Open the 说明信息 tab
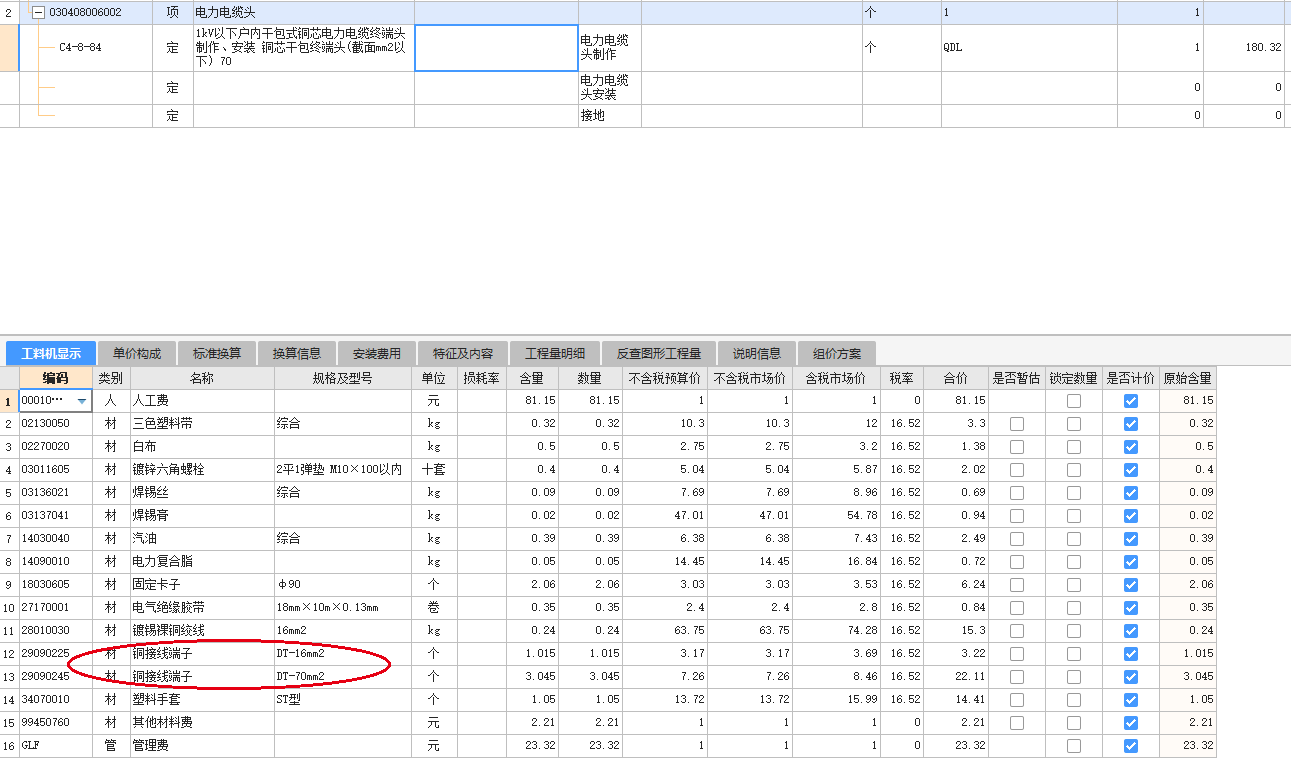This screenshot has width=1291, height=770. click(757, 353)
